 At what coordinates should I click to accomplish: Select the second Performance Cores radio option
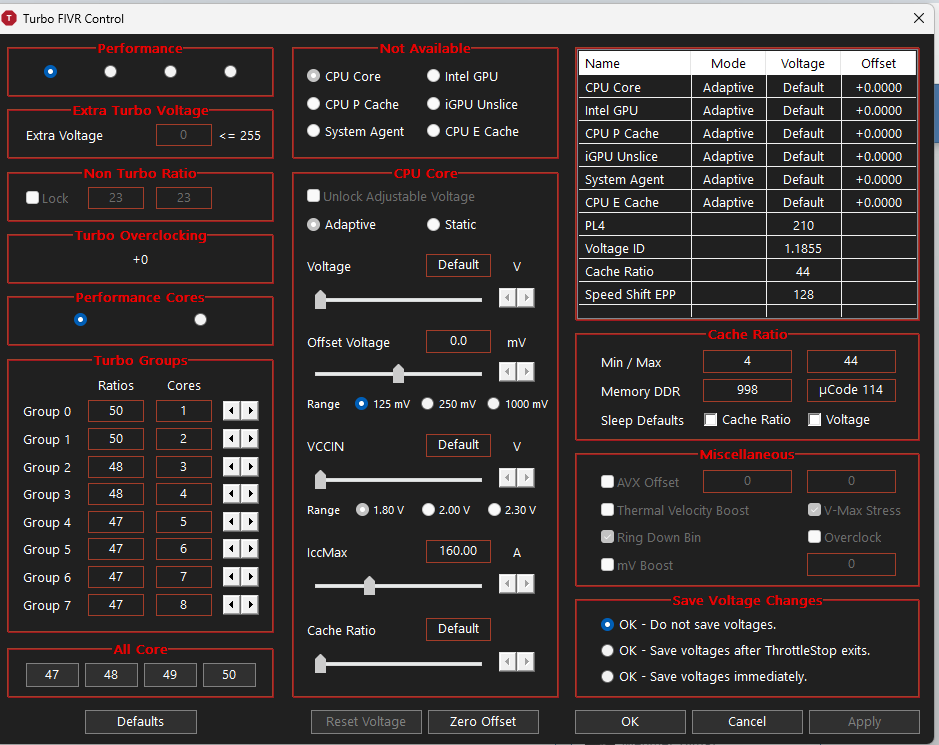tap(201, 319)
